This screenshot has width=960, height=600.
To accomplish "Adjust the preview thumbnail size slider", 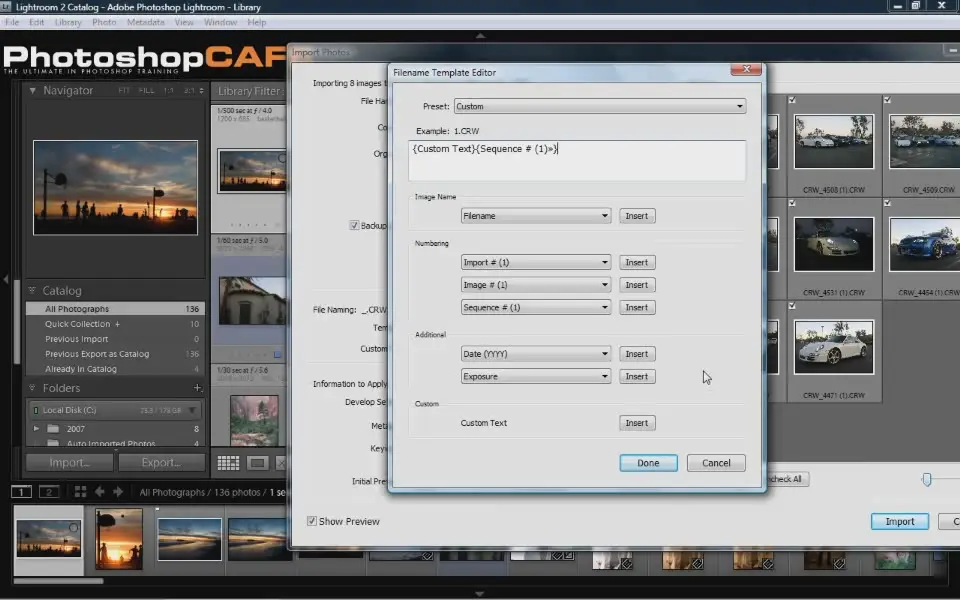I will pyautogui.click(x=926, y=479).
